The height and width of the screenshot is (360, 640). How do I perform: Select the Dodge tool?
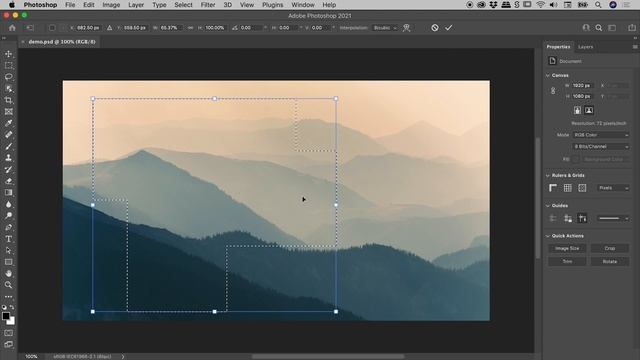point(9,216)
